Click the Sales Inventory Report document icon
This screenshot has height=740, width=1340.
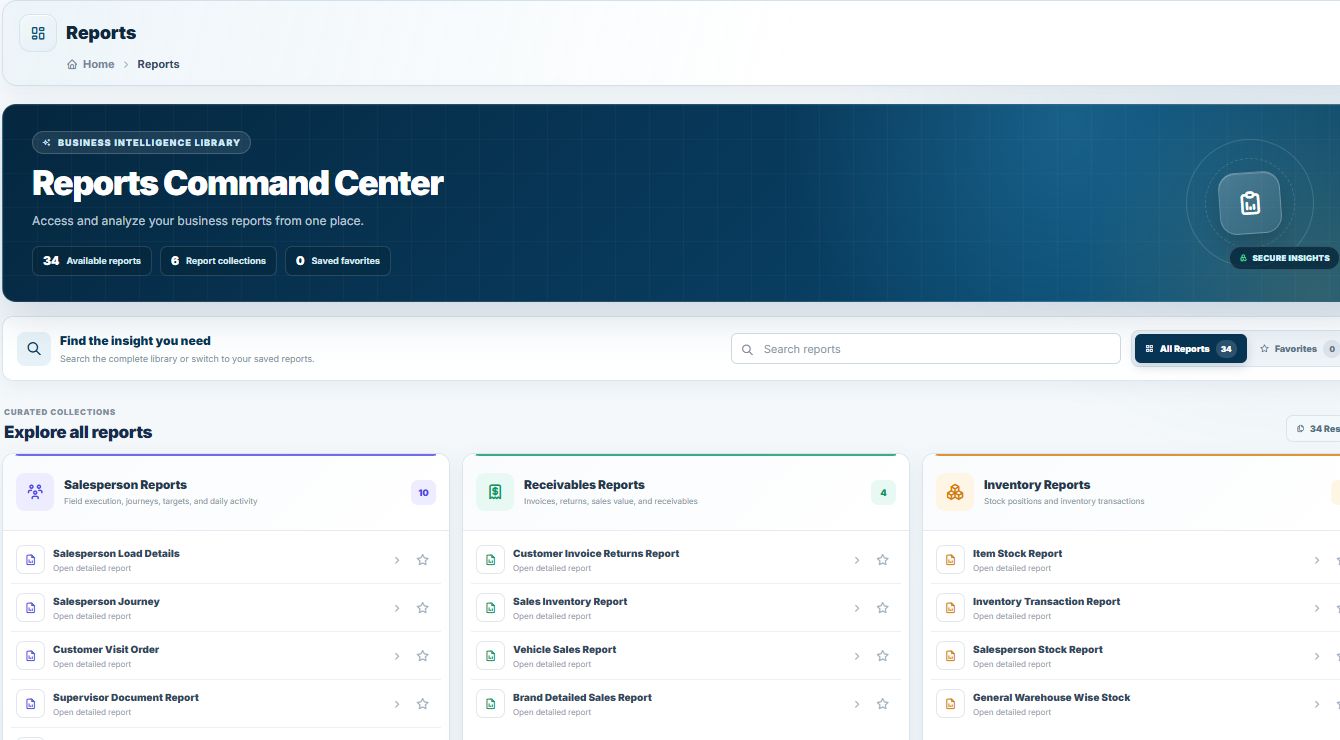coord(490,608)
